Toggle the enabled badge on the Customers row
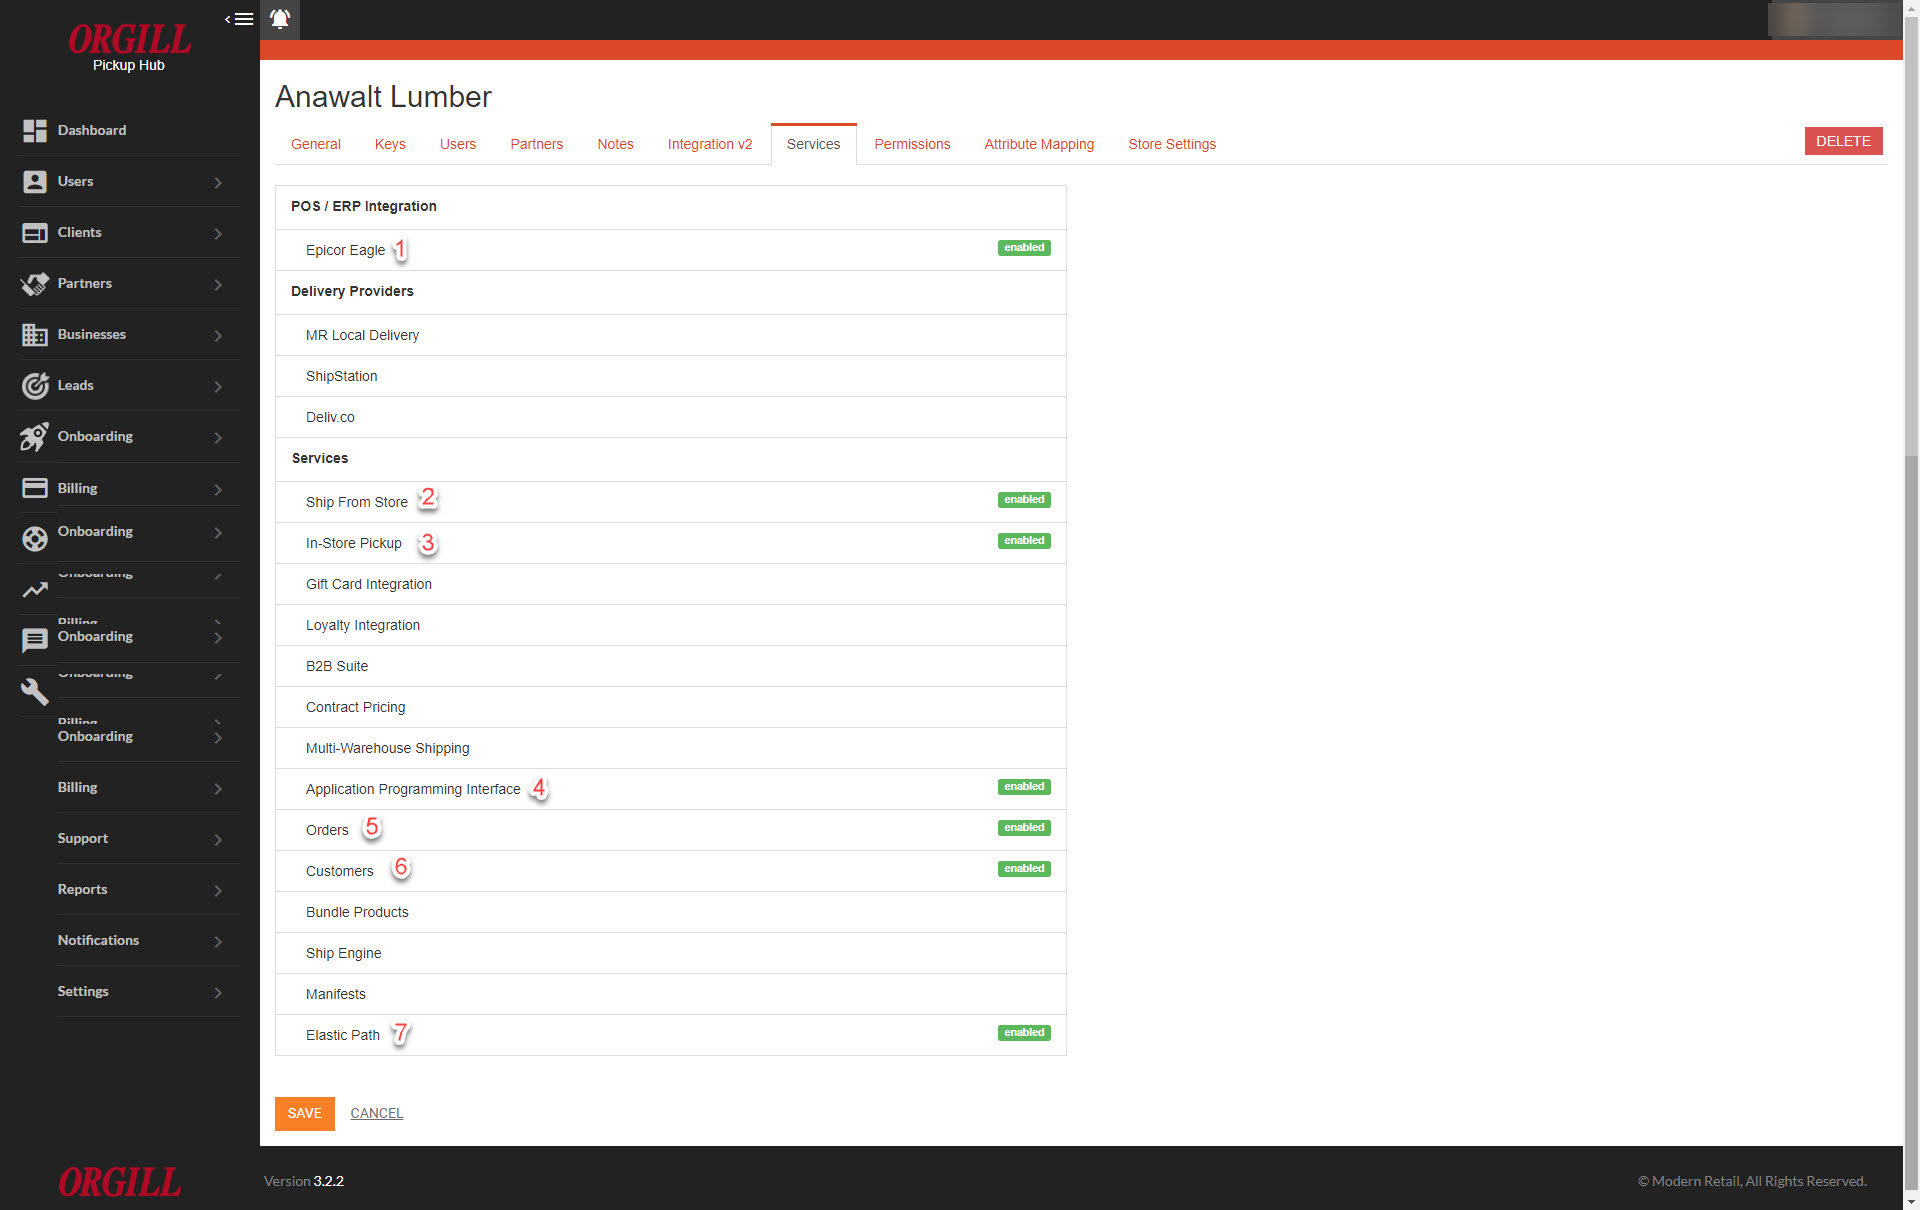Screen dimensions: 1920x1210 [x=1024, y=869]
